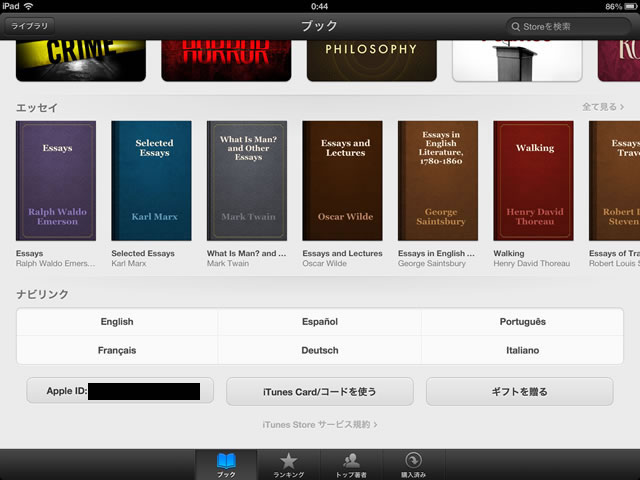
Task: Select the Deutsch quick link
Action: [320, 350]
